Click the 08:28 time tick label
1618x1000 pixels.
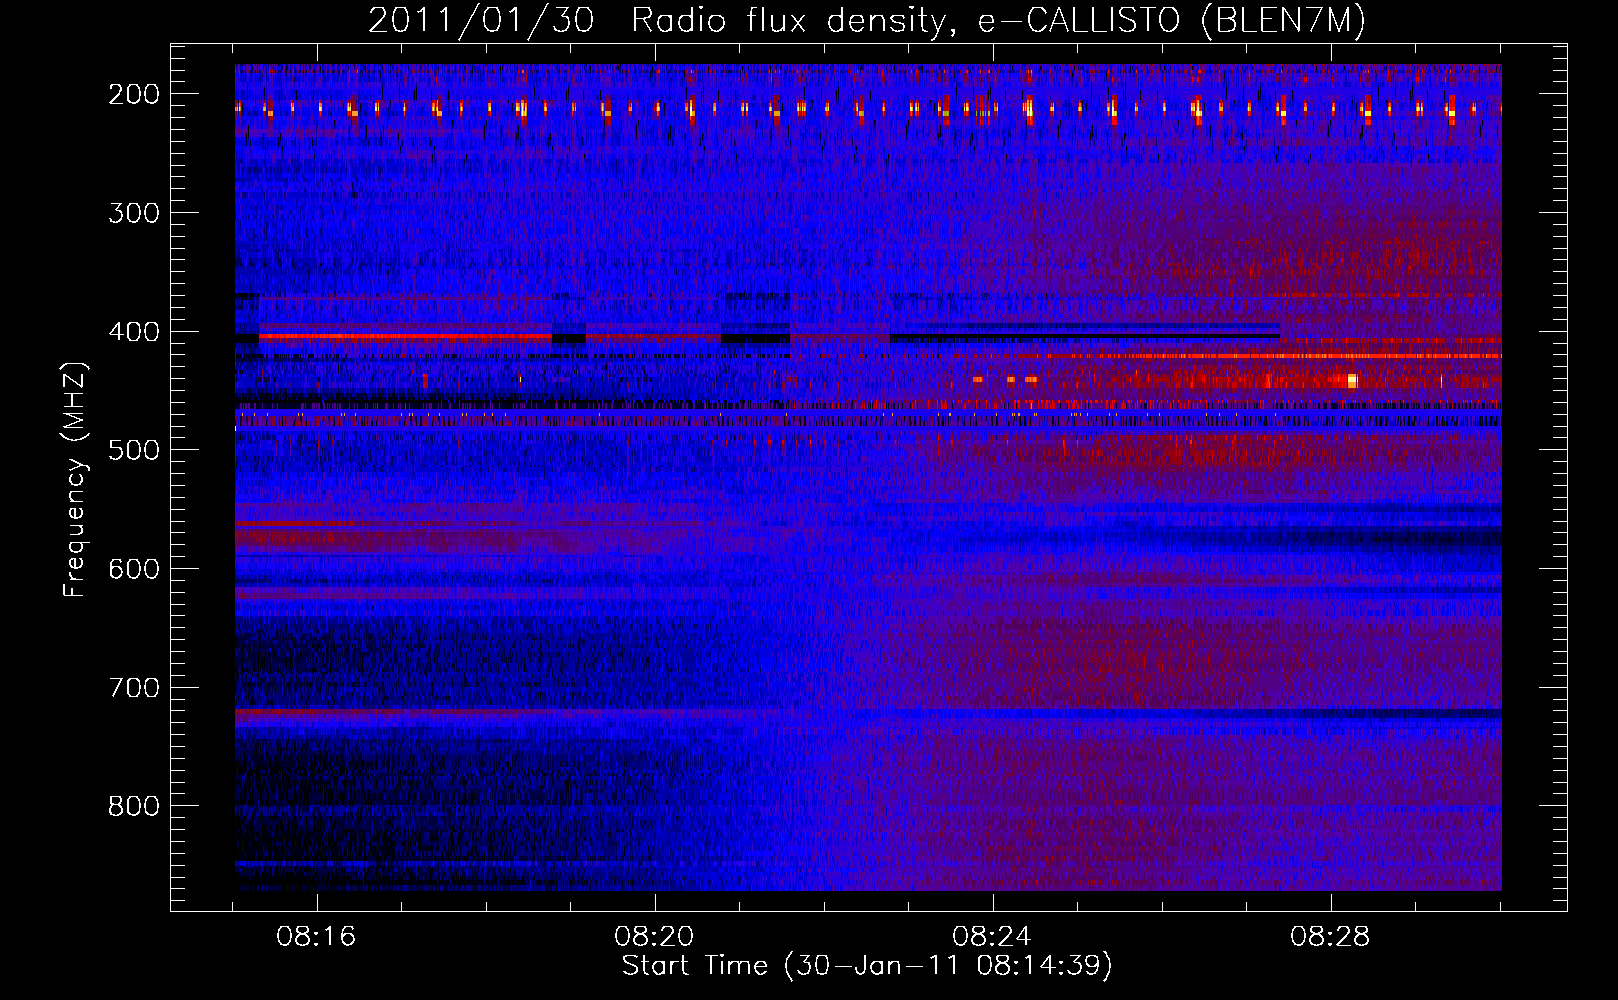pyautogui.click(x=1331, y=937)
